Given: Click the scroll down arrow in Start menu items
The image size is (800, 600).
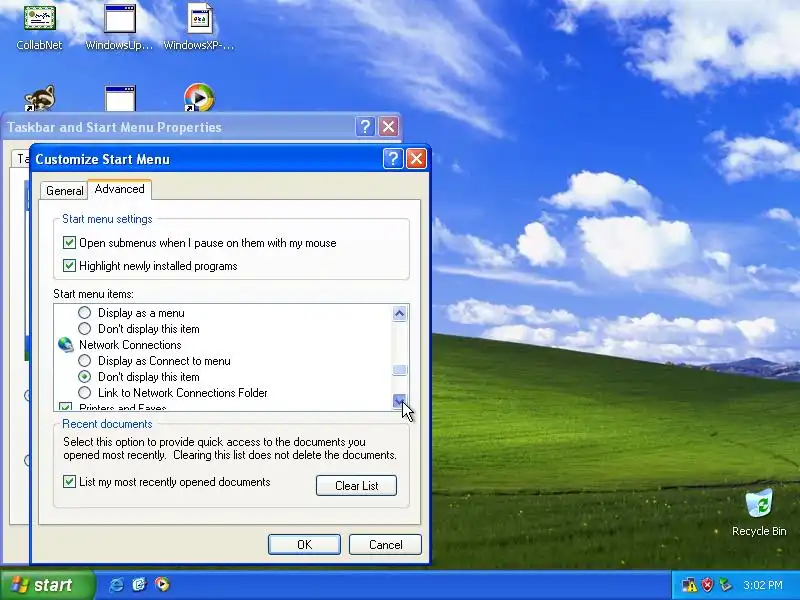Looking at the screenshot, I should coord(399,402).
